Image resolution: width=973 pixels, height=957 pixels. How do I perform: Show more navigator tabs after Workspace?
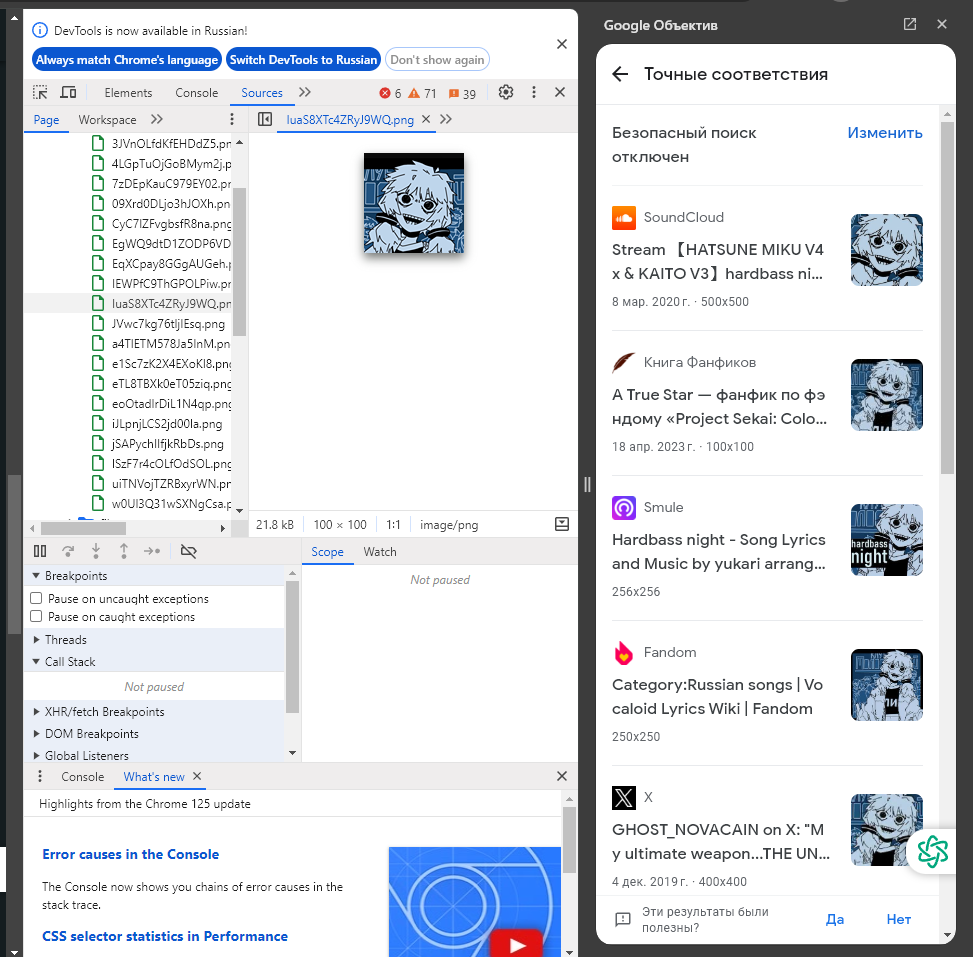point(156,119)
